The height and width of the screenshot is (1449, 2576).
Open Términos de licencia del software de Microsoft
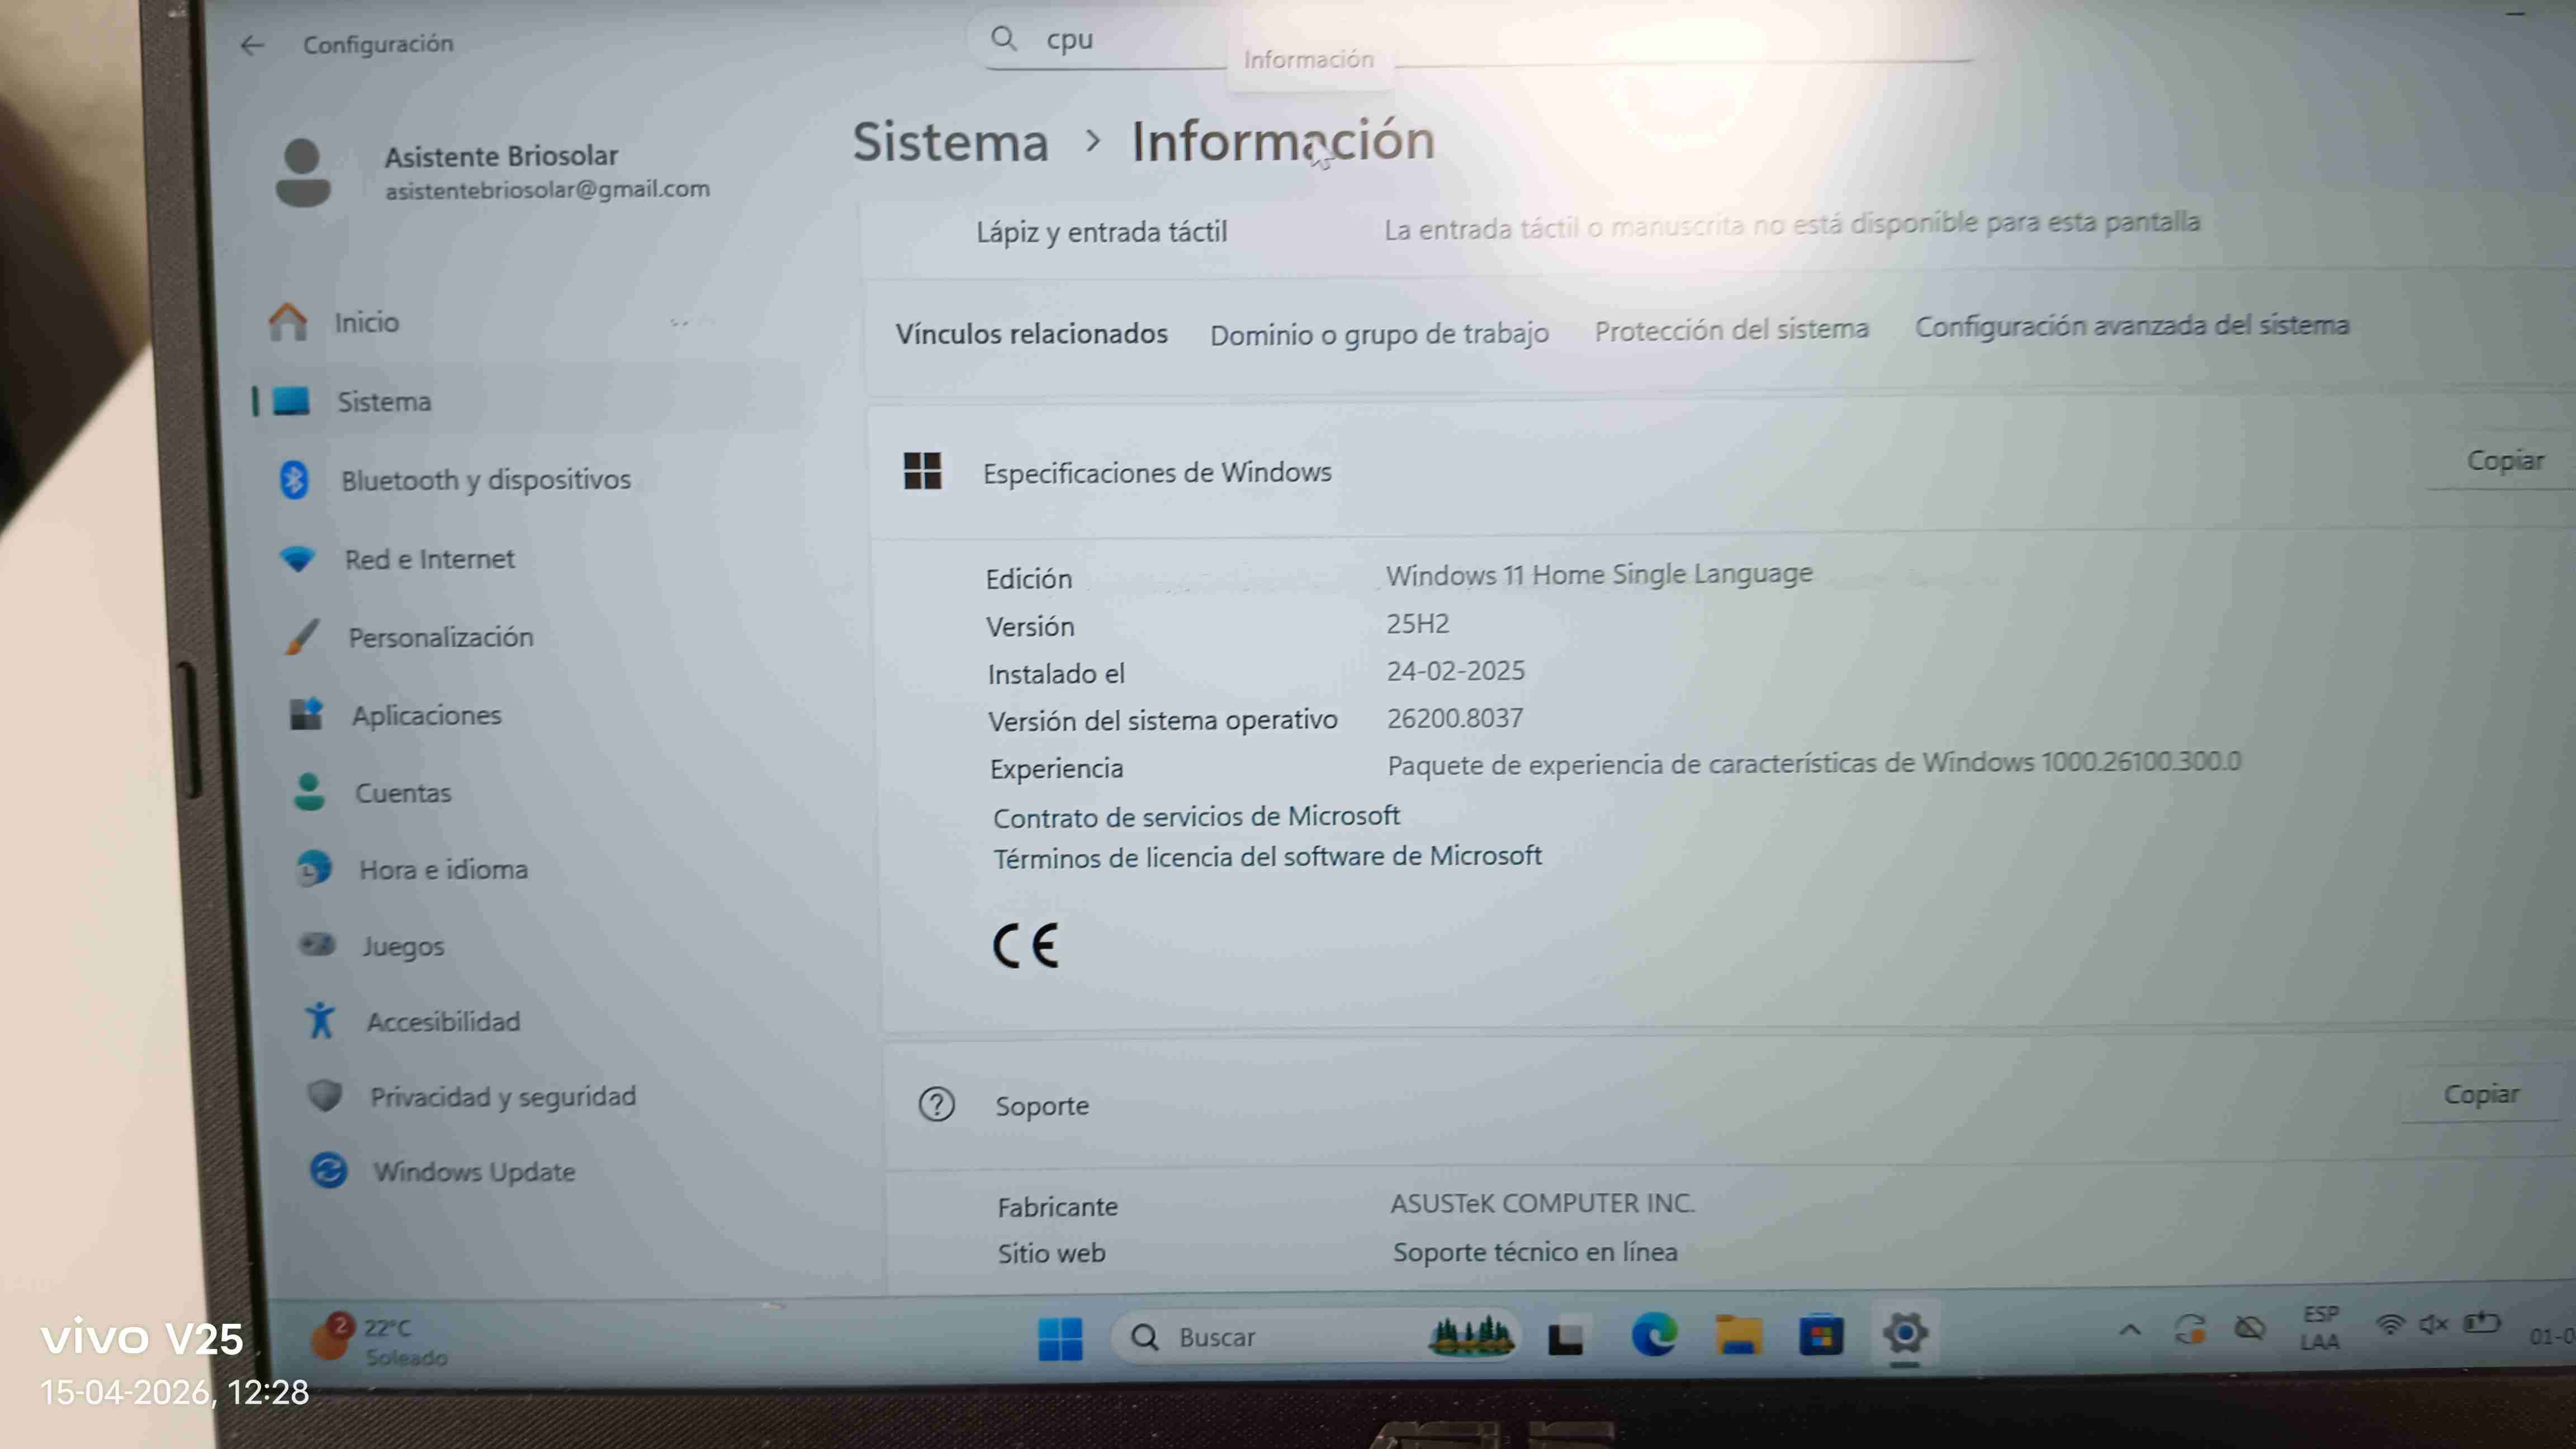pos(1268,856)
